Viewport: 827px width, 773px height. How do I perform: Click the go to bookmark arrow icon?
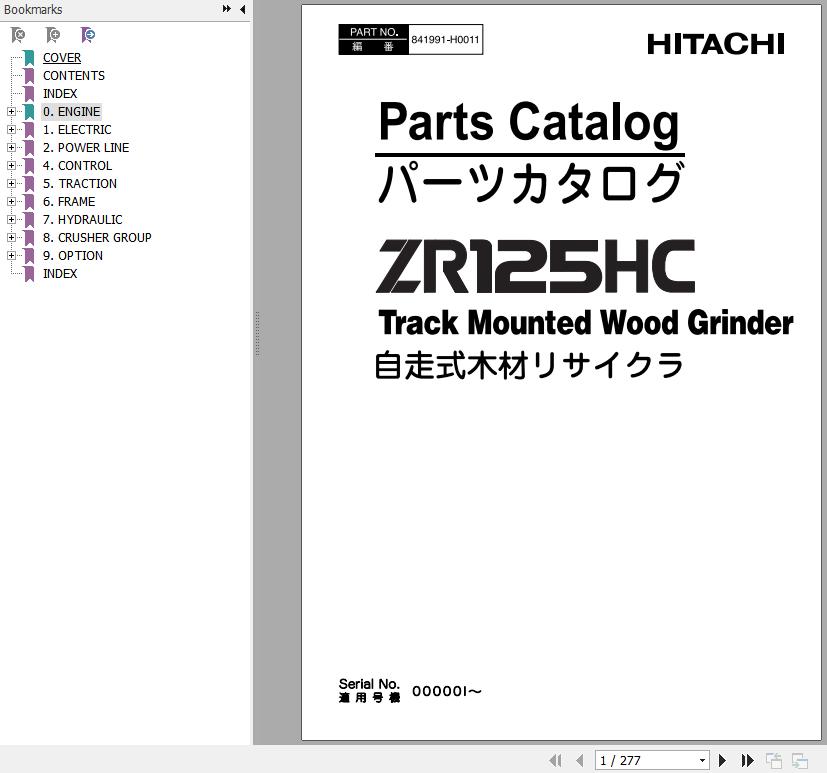tap(88, 35)
